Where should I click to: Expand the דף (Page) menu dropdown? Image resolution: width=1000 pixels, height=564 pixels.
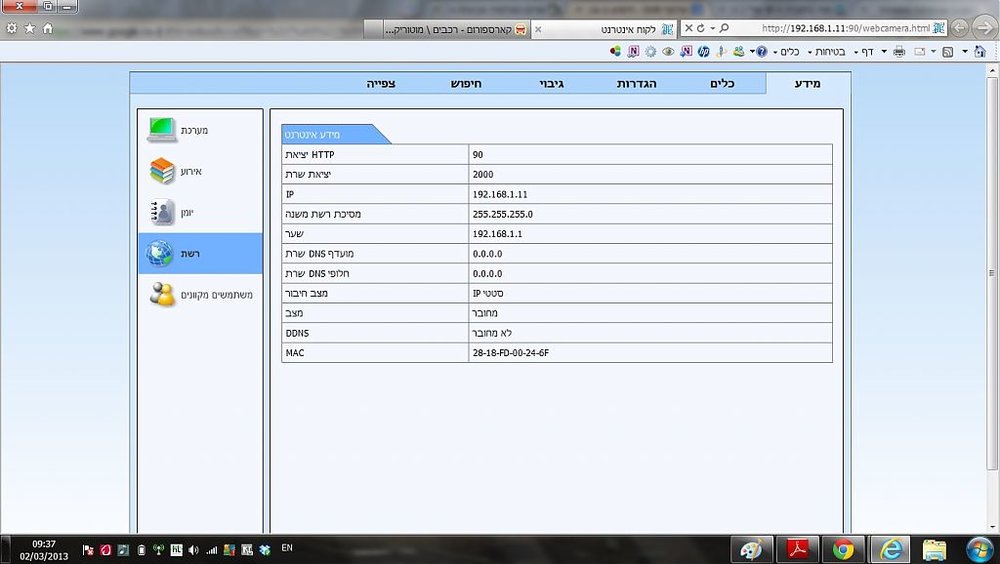click(x=864, y=52)
